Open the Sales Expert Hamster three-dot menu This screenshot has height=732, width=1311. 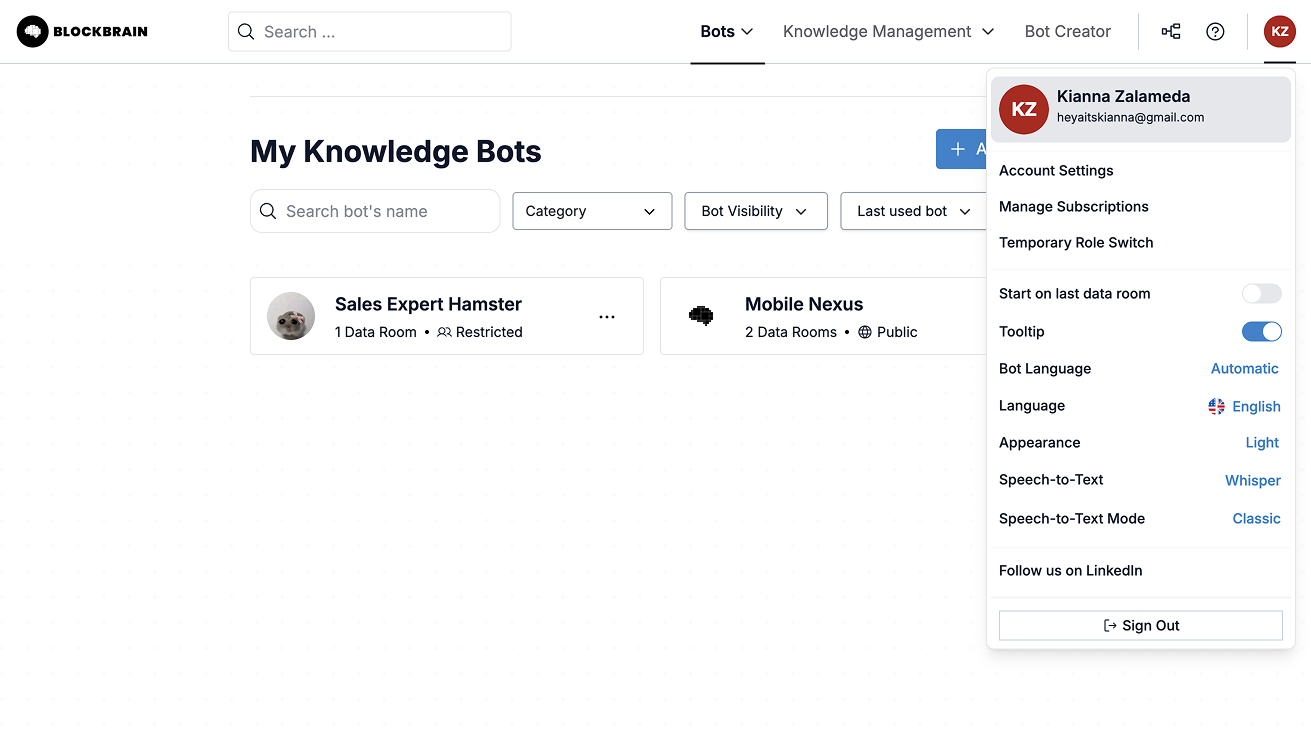[607, 317]
